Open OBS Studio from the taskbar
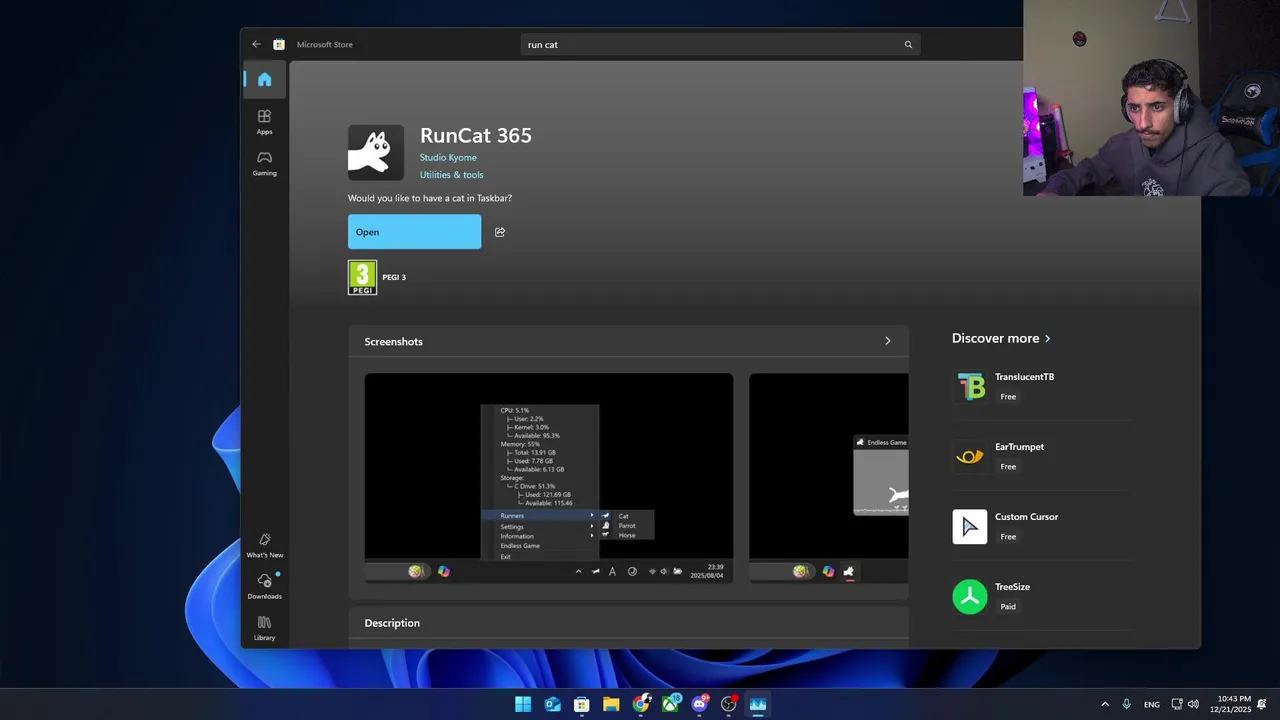The image size is (1280, 720). [729, 704]
